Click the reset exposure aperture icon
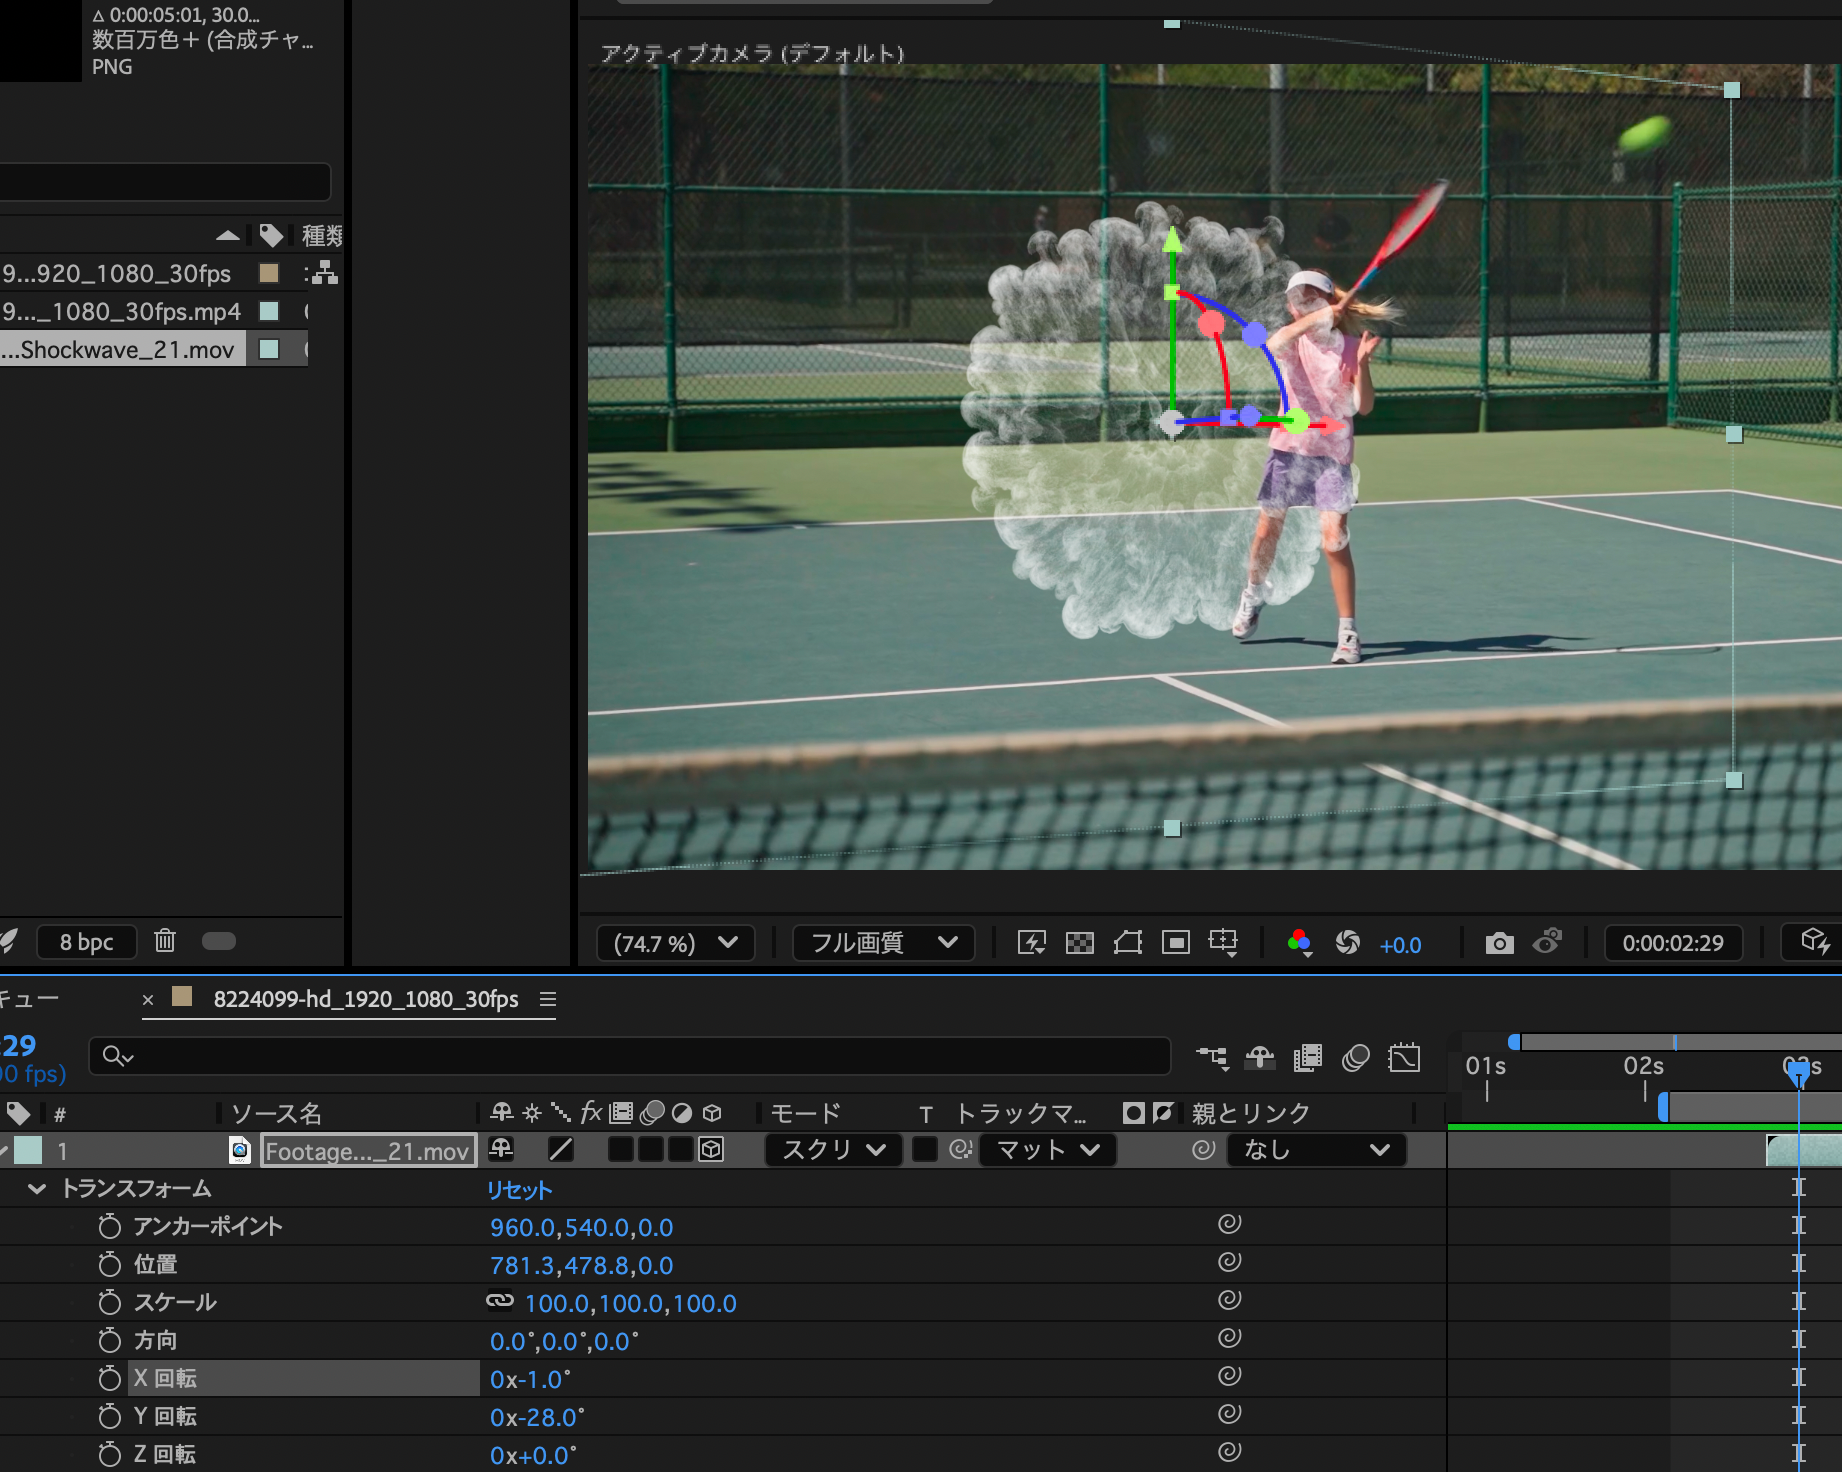 [x=1348, y=943]
